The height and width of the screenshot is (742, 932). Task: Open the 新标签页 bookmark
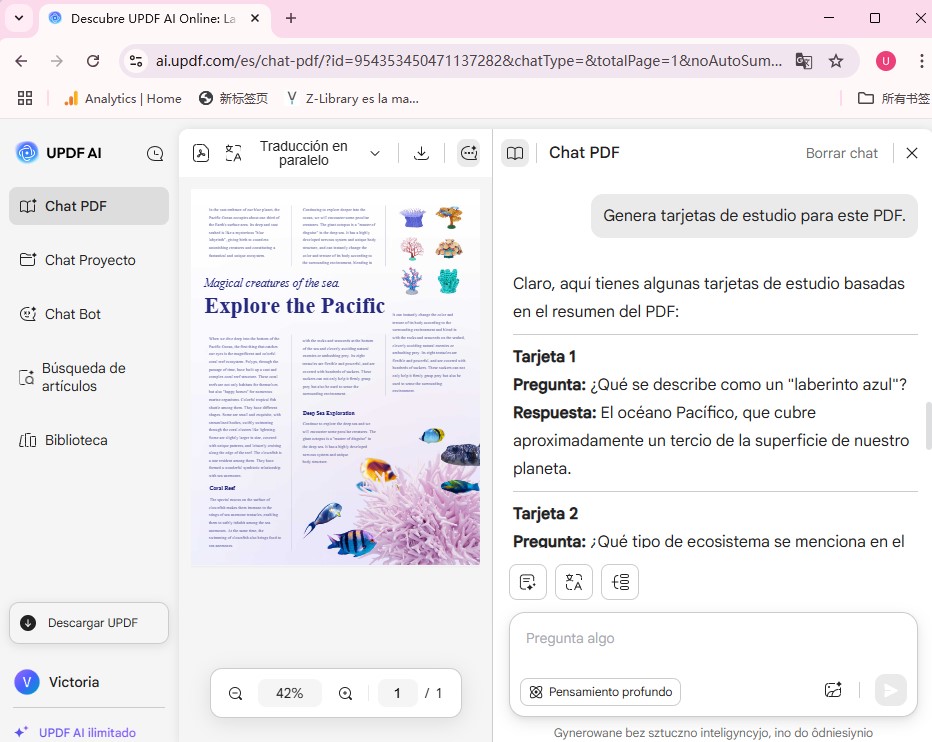click(234, 99)
